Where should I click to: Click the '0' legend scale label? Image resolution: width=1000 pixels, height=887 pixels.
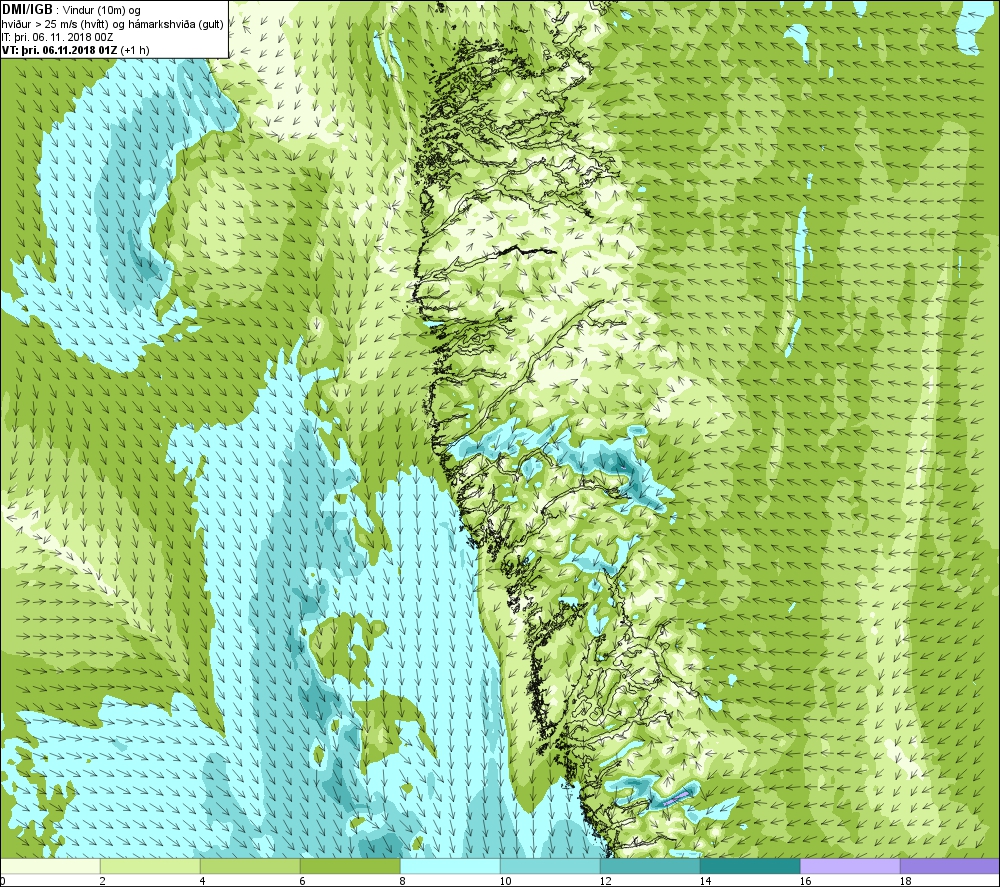click(3, 881)
